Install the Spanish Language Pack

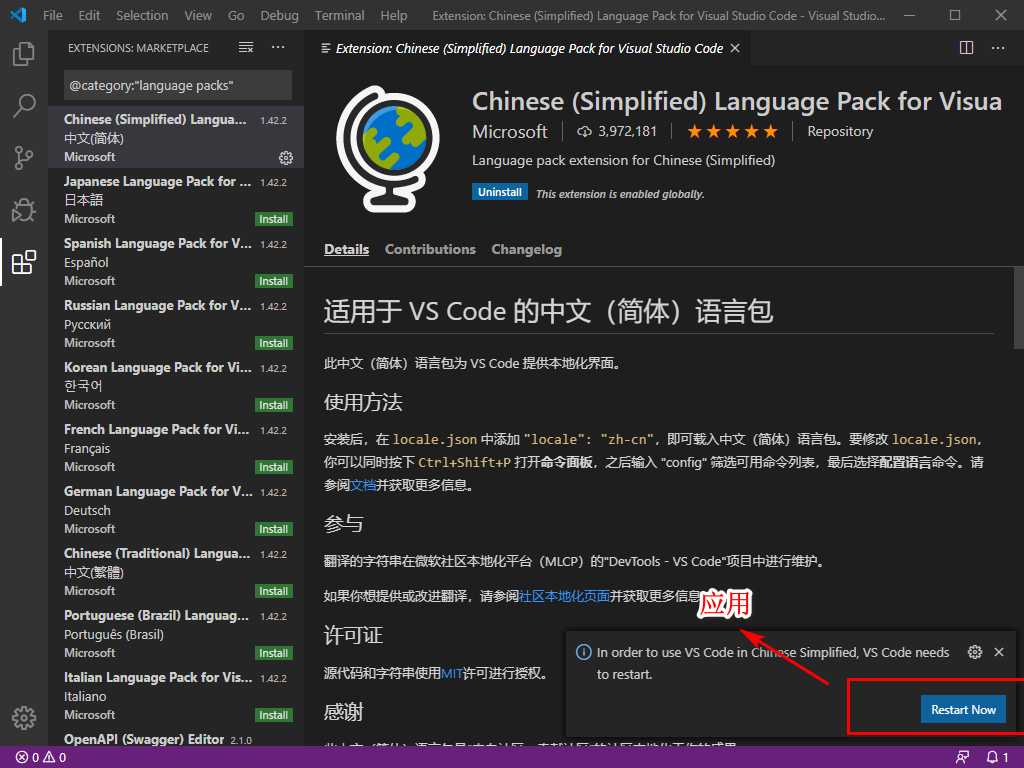pyautogui.click(x=273, y=281)
